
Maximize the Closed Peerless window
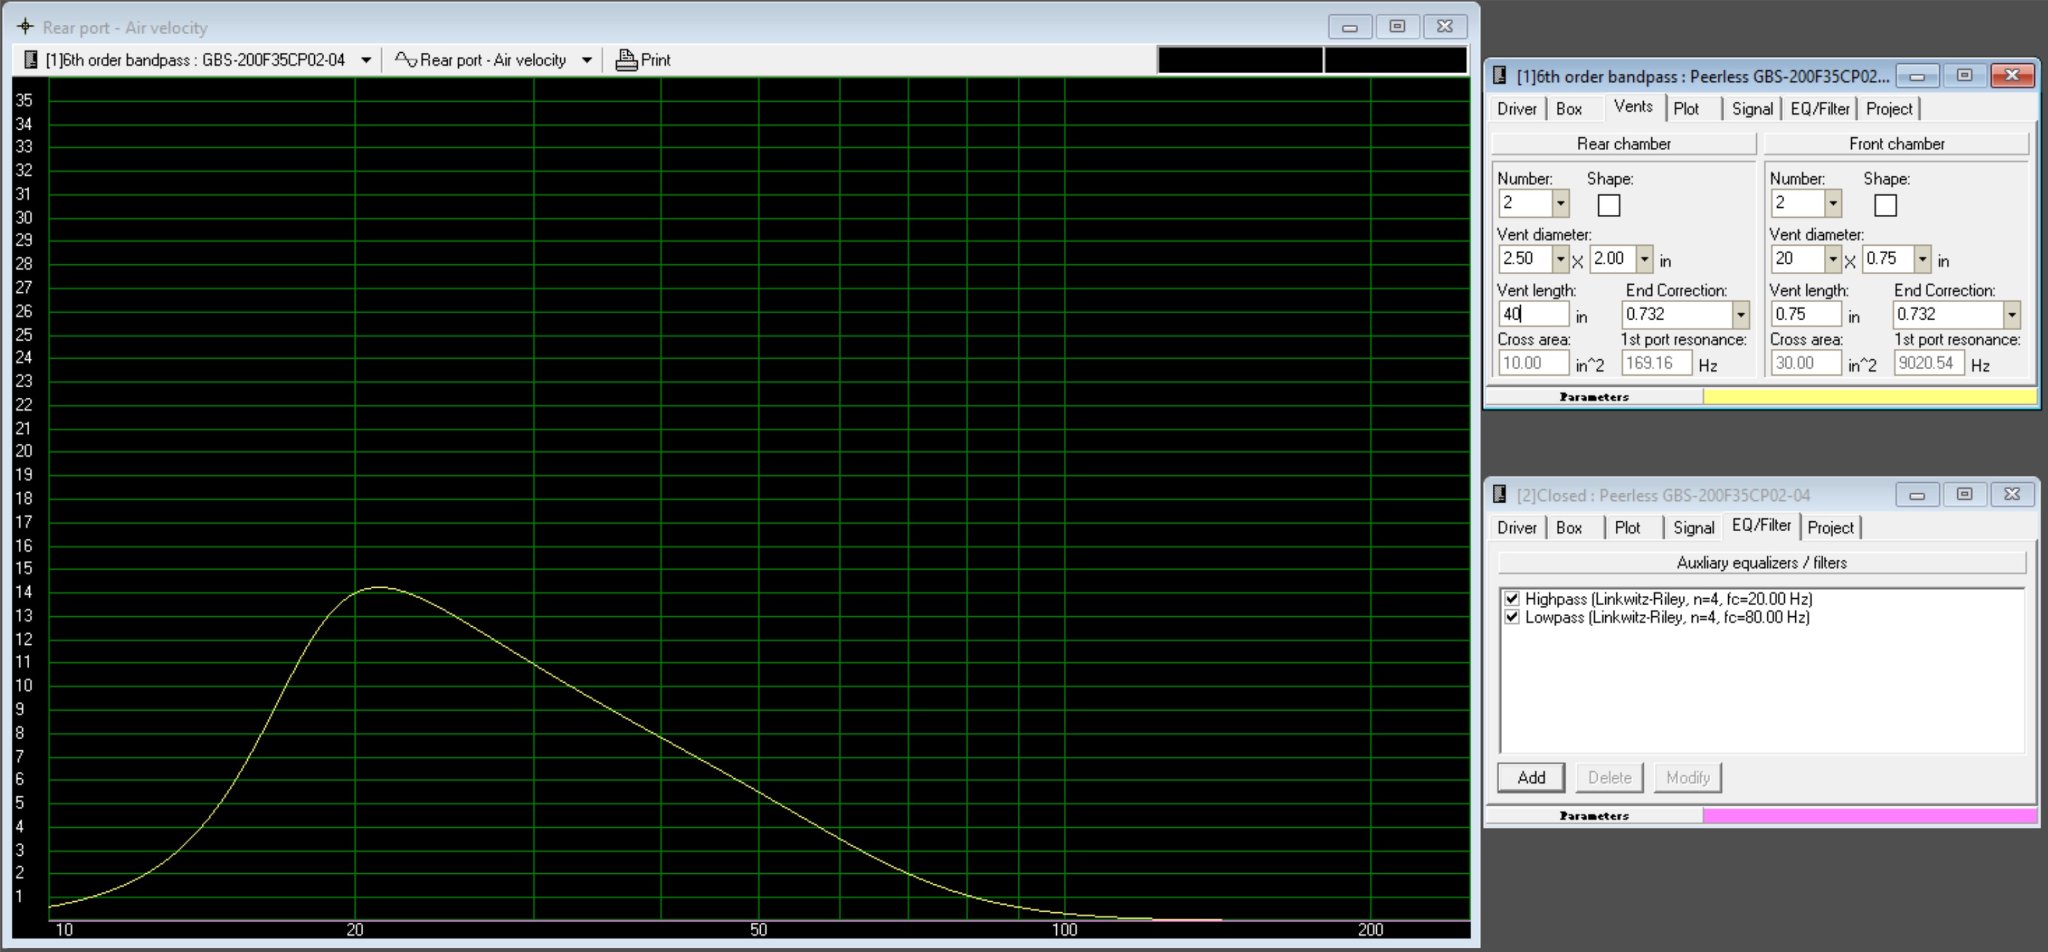coord(1964,494)
